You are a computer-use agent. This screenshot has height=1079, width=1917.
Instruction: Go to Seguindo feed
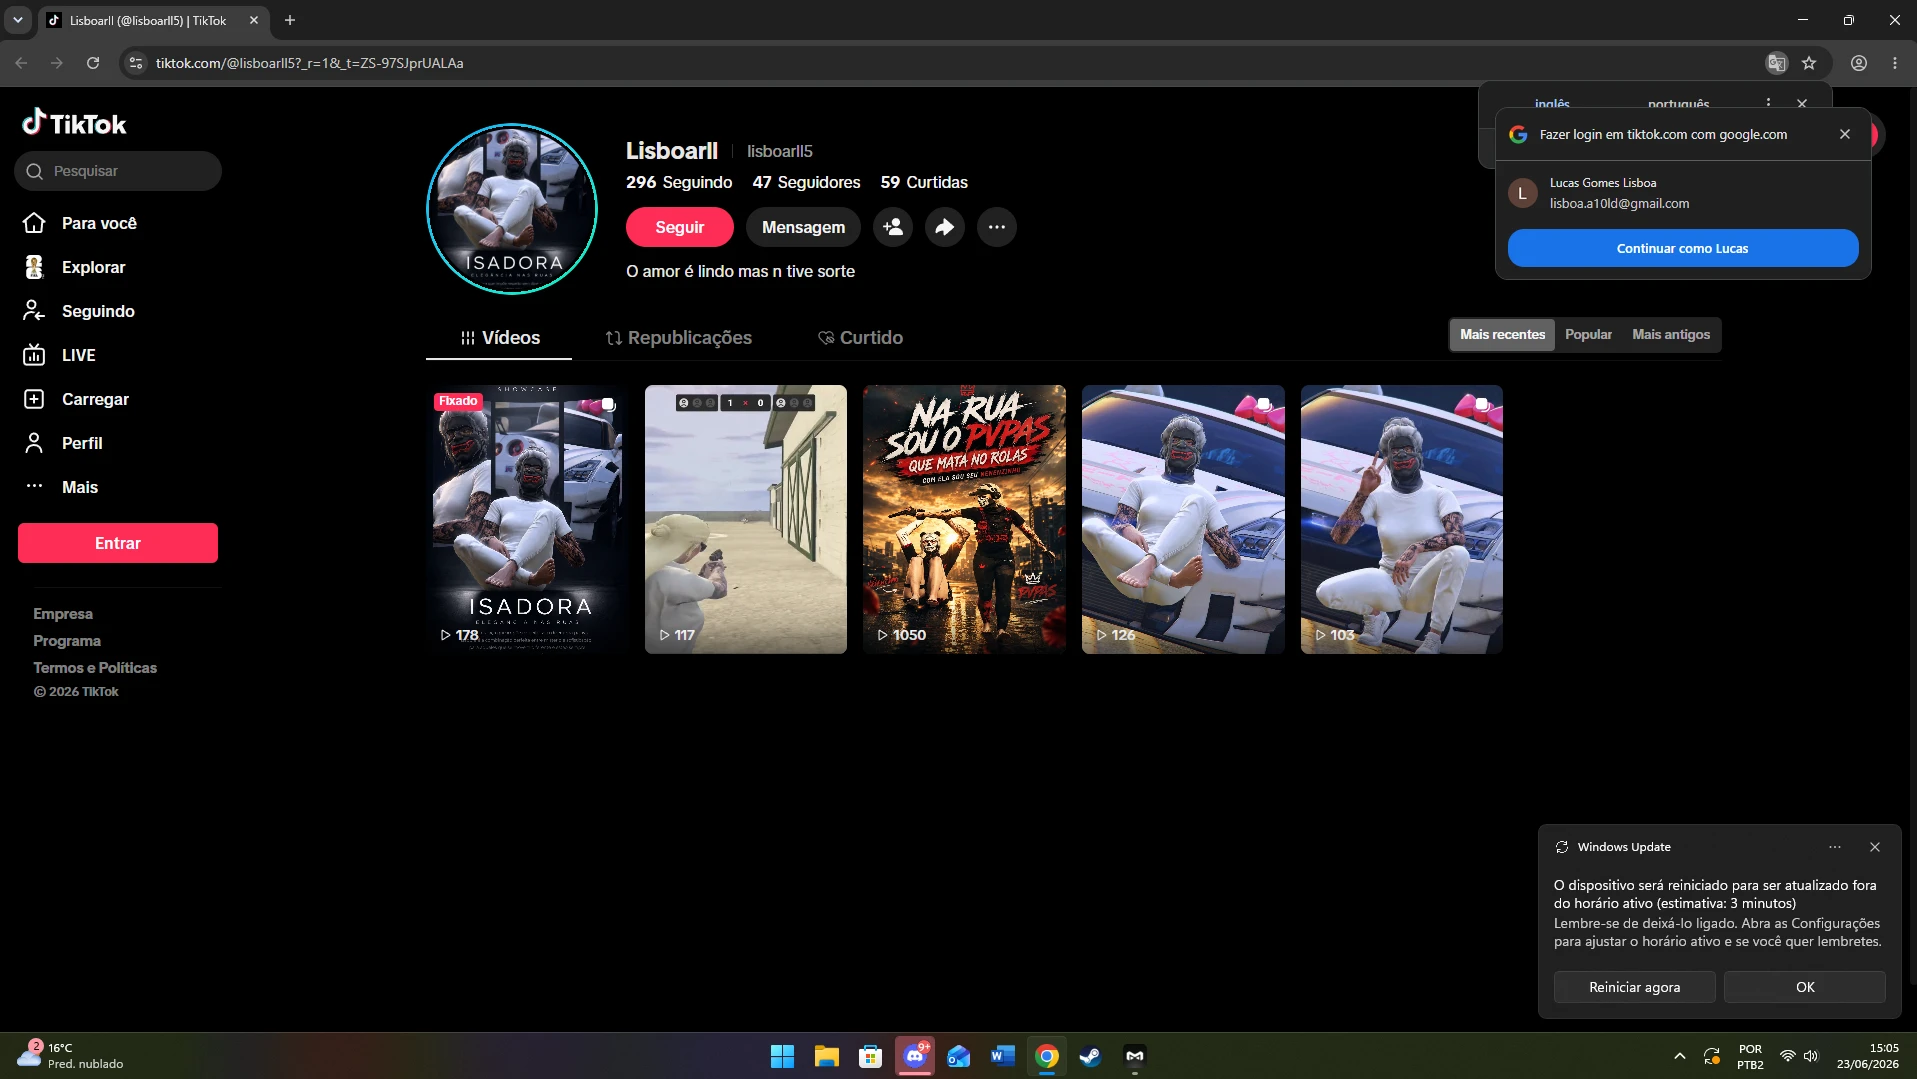pyautogui.click(x=79, y=311)
